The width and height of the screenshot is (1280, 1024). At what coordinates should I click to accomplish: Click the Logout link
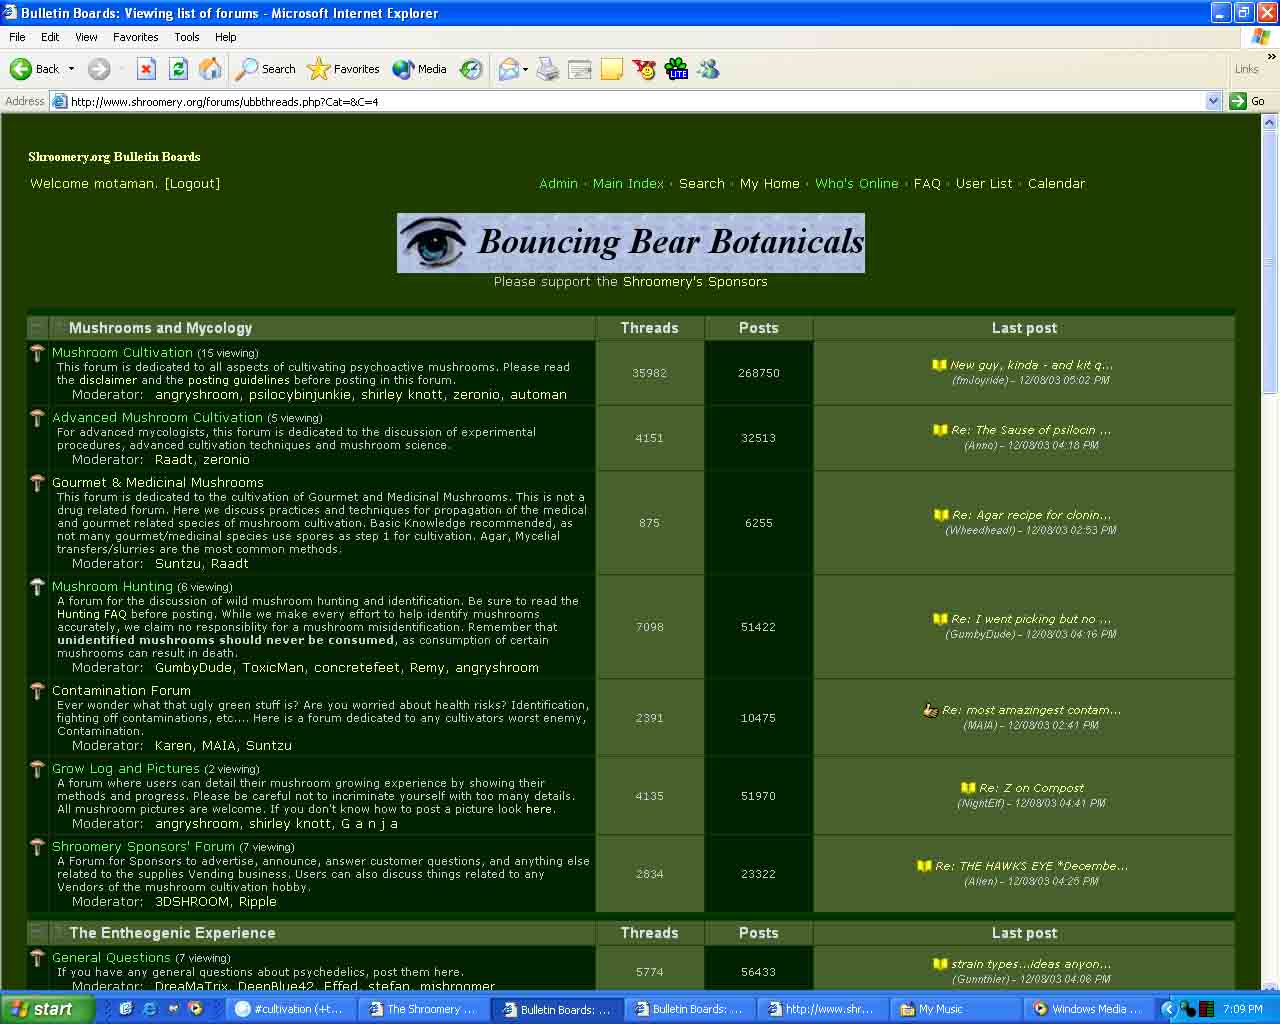192,184
